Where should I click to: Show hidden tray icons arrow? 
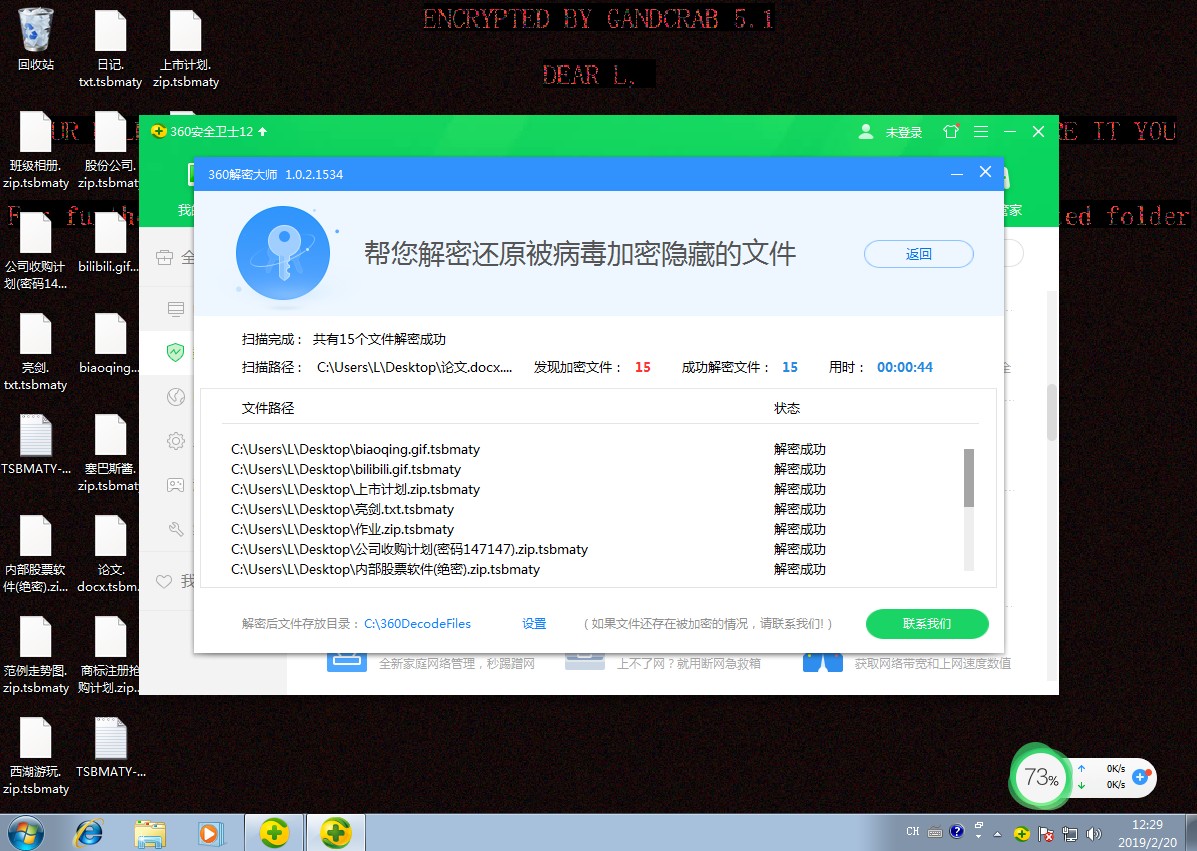click(x=997, y=834)
